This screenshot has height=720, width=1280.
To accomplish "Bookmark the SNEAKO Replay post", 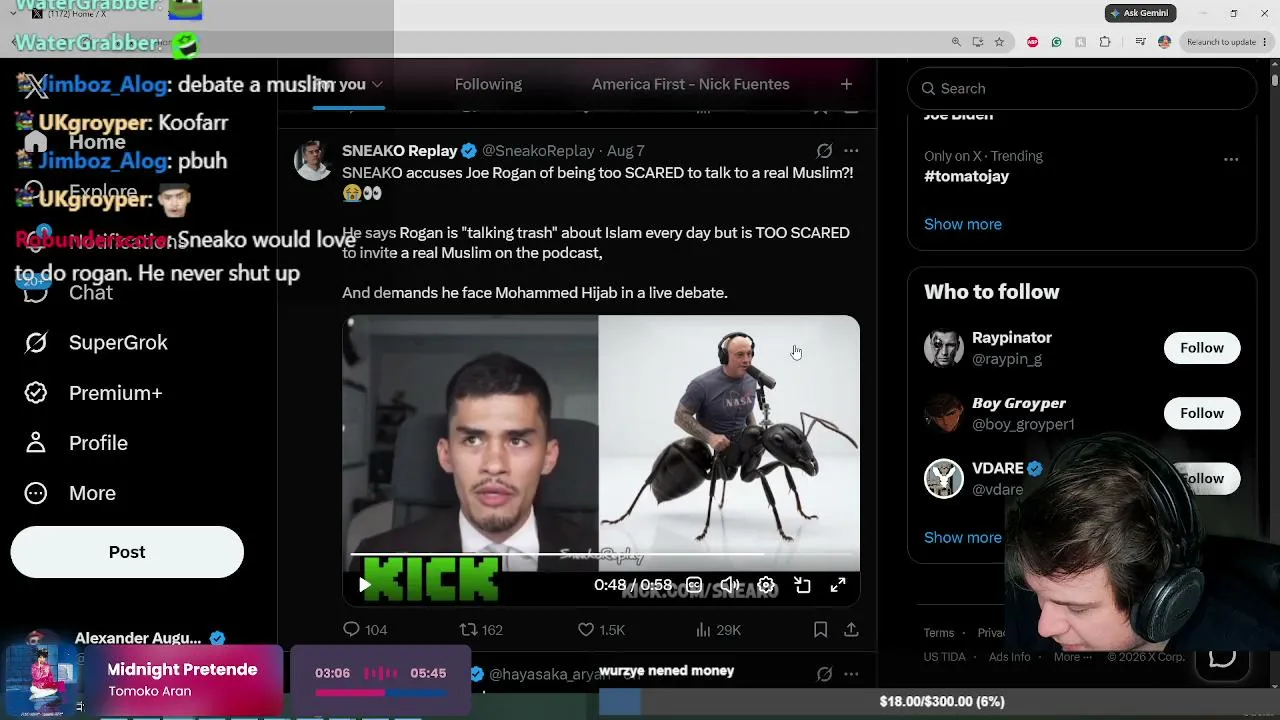I will 820,629.
